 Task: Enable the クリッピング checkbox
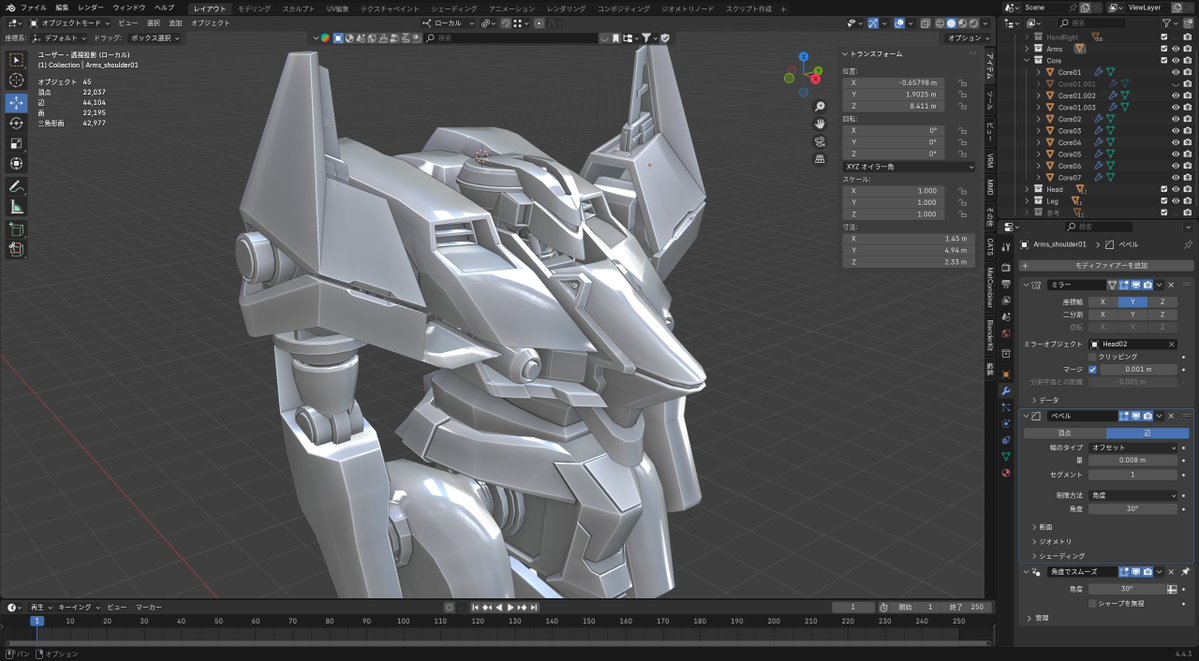coord(1092,357)
